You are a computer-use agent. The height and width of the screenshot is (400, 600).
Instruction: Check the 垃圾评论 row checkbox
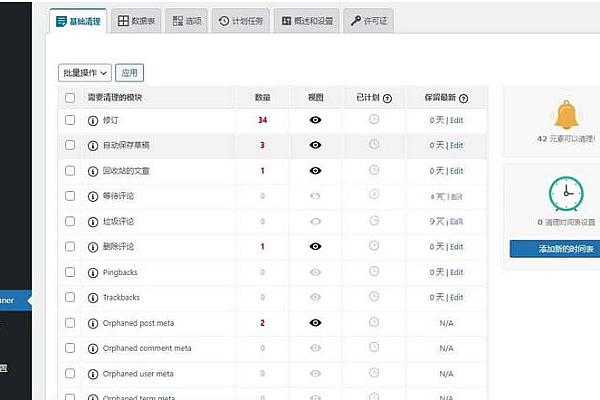(70, 221)
